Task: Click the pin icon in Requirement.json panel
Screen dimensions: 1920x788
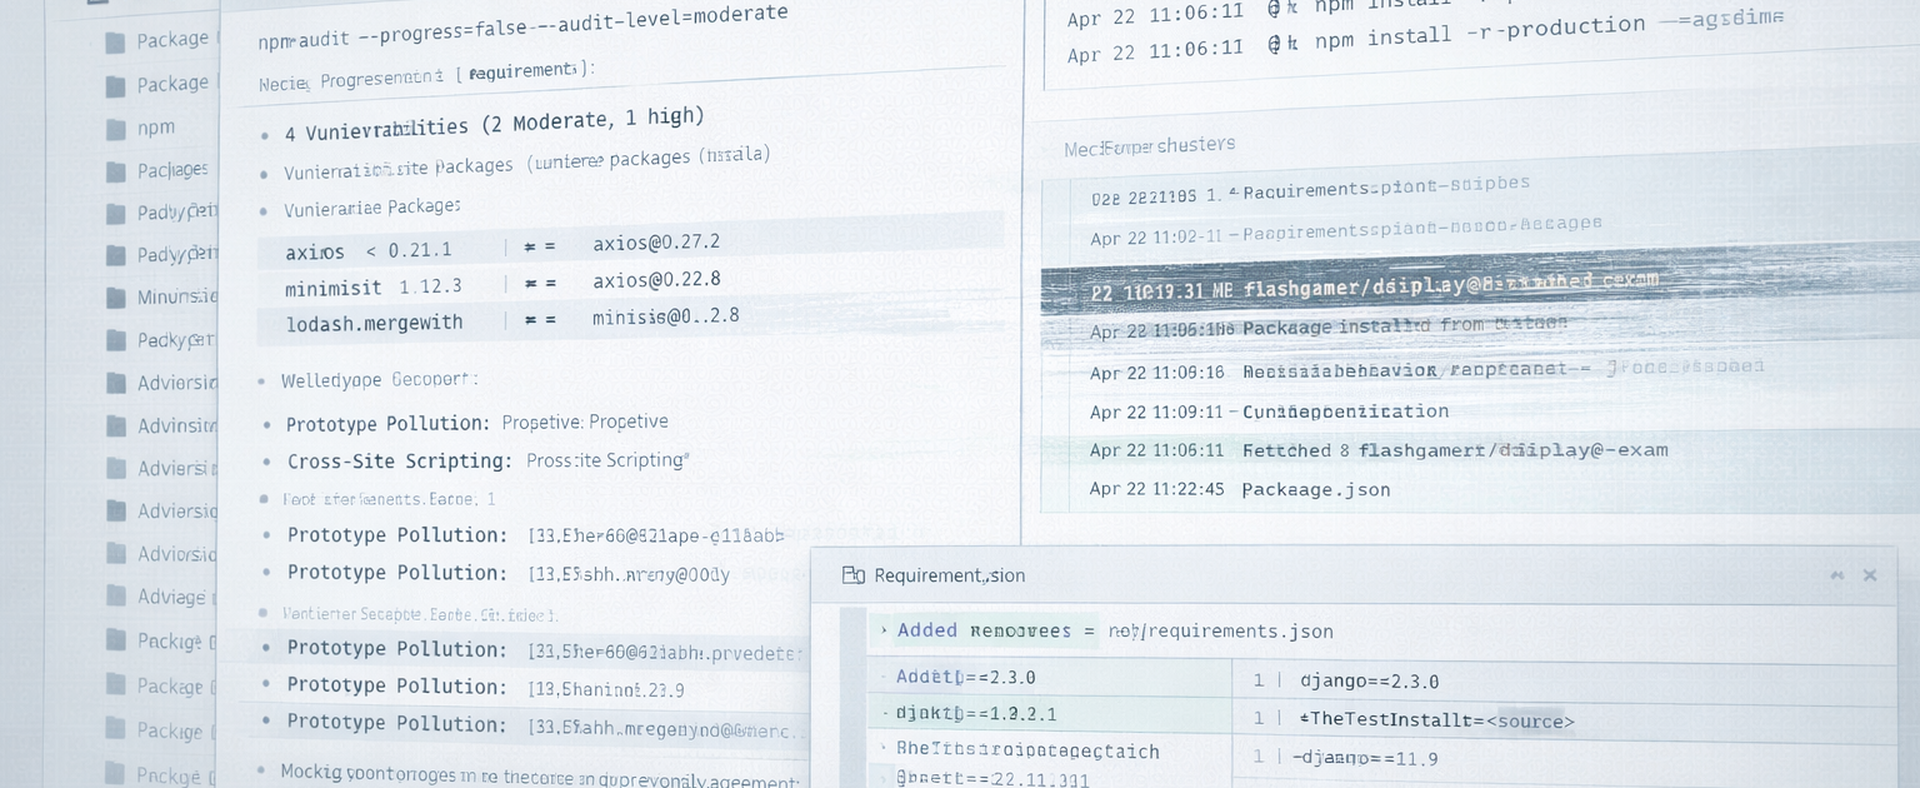Action: click(x=1837, y=575)
